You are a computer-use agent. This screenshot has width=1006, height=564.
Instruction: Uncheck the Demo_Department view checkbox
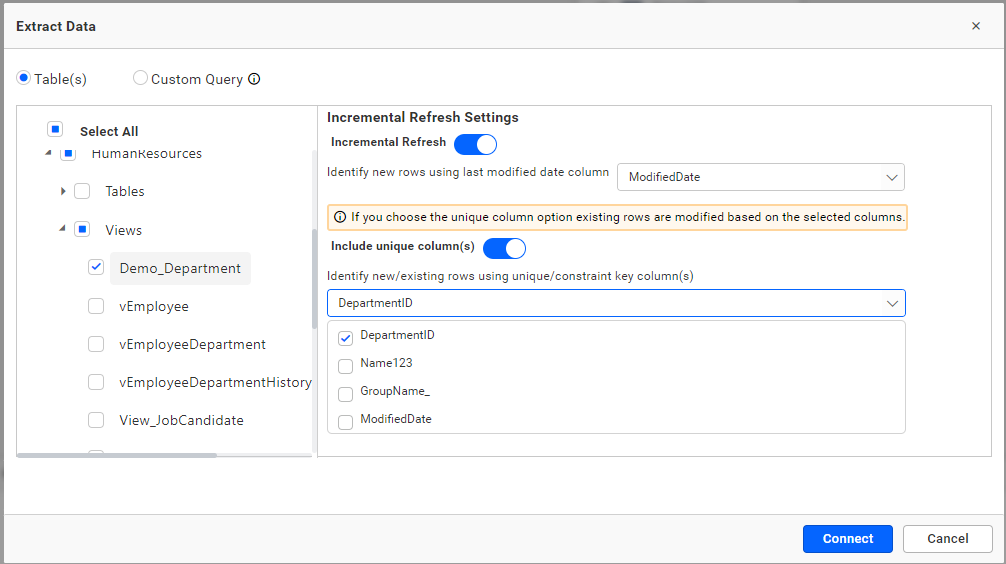pyautogui.click(x=96, y=267)
